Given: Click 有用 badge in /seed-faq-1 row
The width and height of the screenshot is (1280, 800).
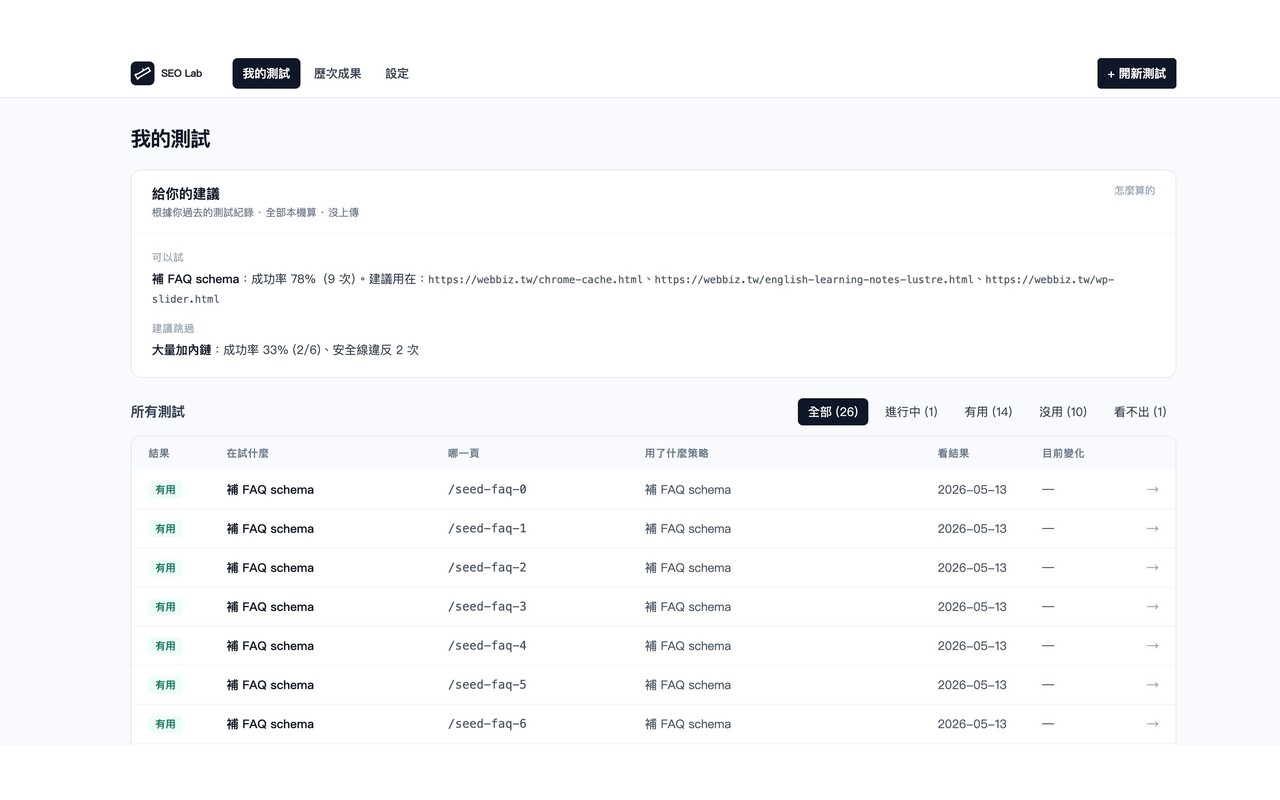Looking at the screenshot, I should point(165,528).
